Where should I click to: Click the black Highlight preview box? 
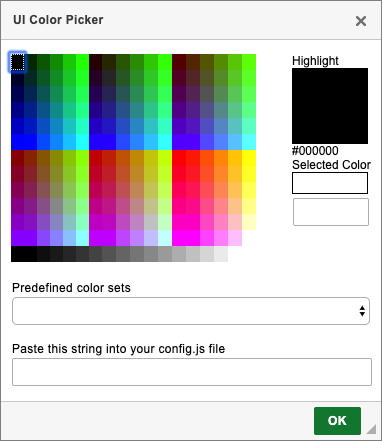330,106
